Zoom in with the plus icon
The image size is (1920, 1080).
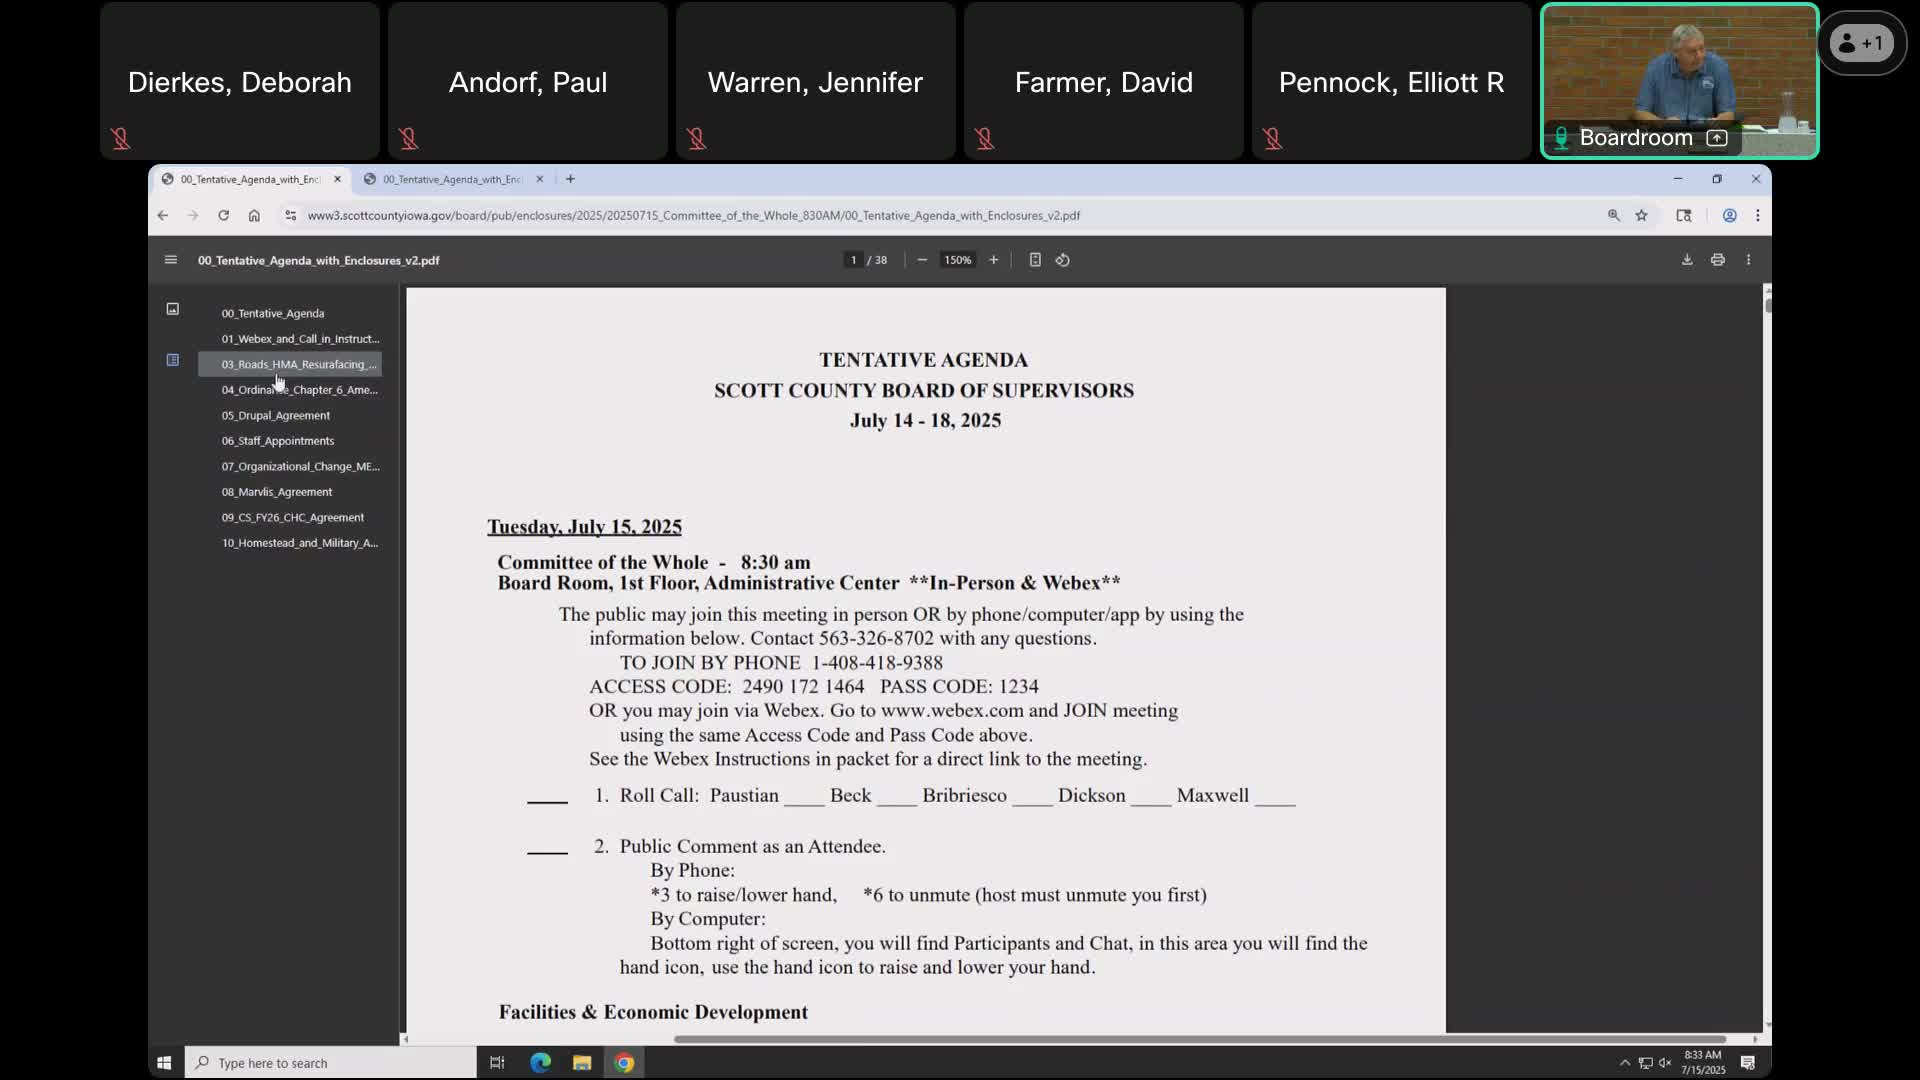click(993, 260)
